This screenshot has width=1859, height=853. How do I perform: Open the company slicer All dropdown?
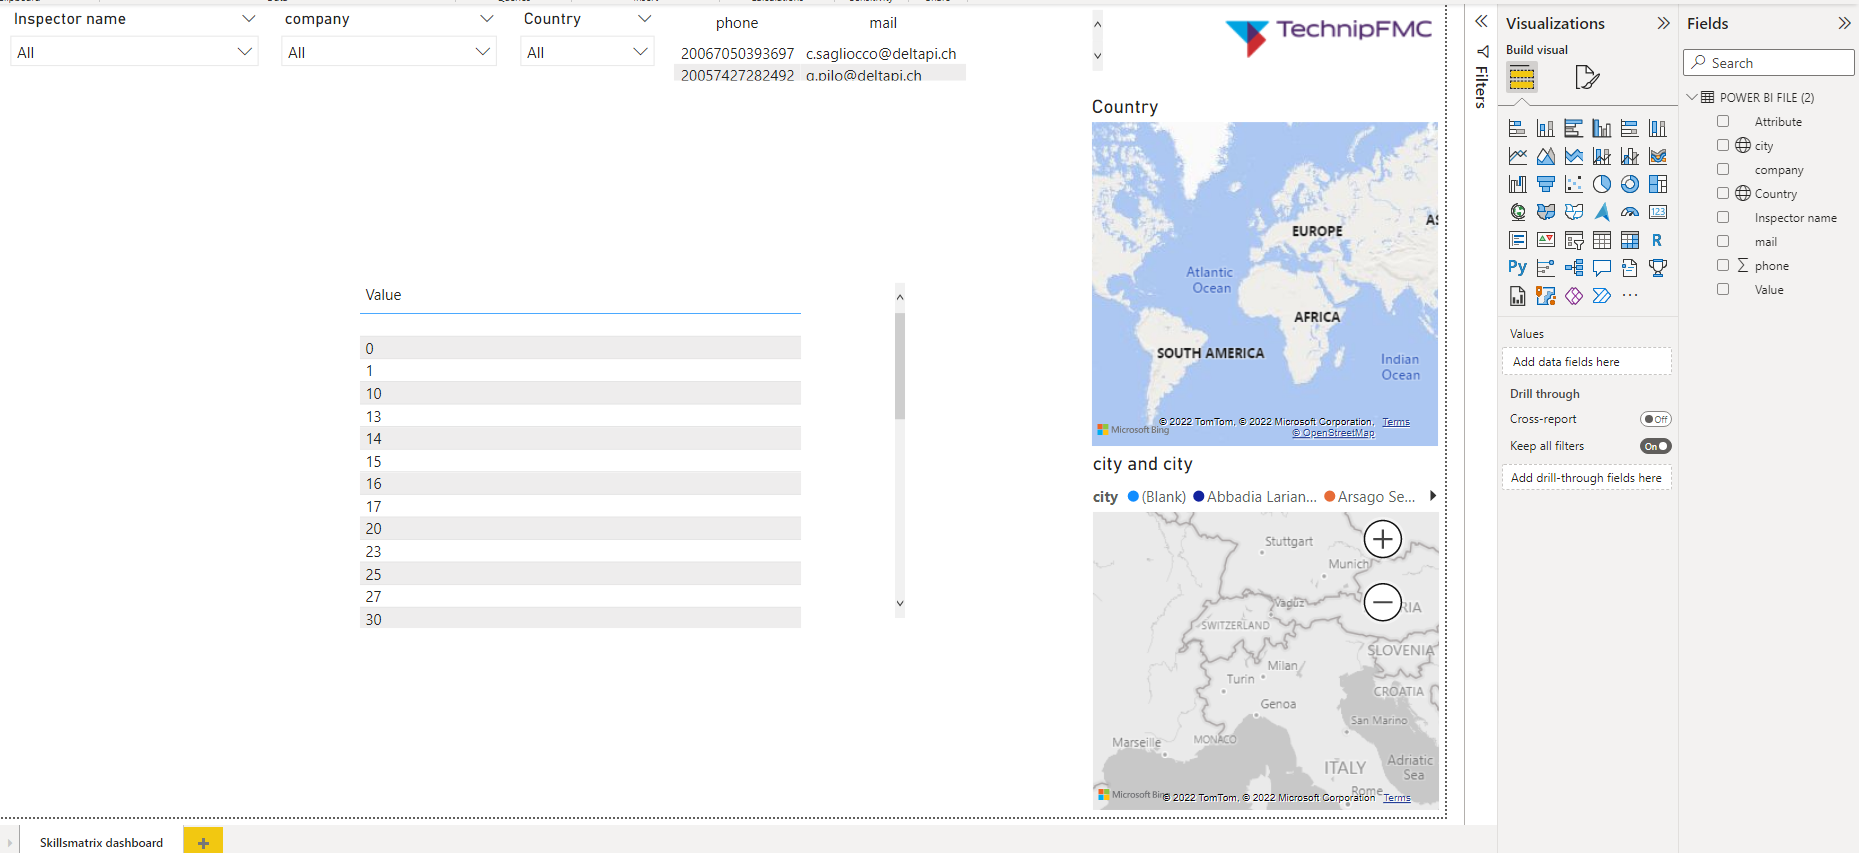[389, 52]
